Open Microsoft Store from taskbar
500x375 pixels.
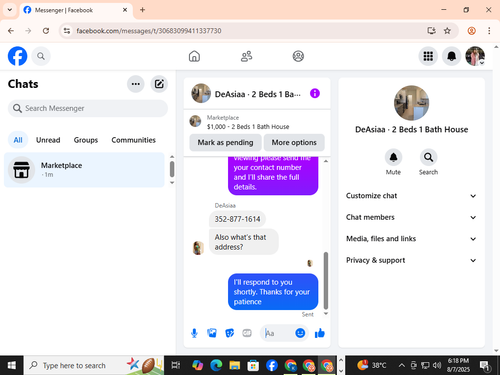pyautogui.click(x=253, y=366)
